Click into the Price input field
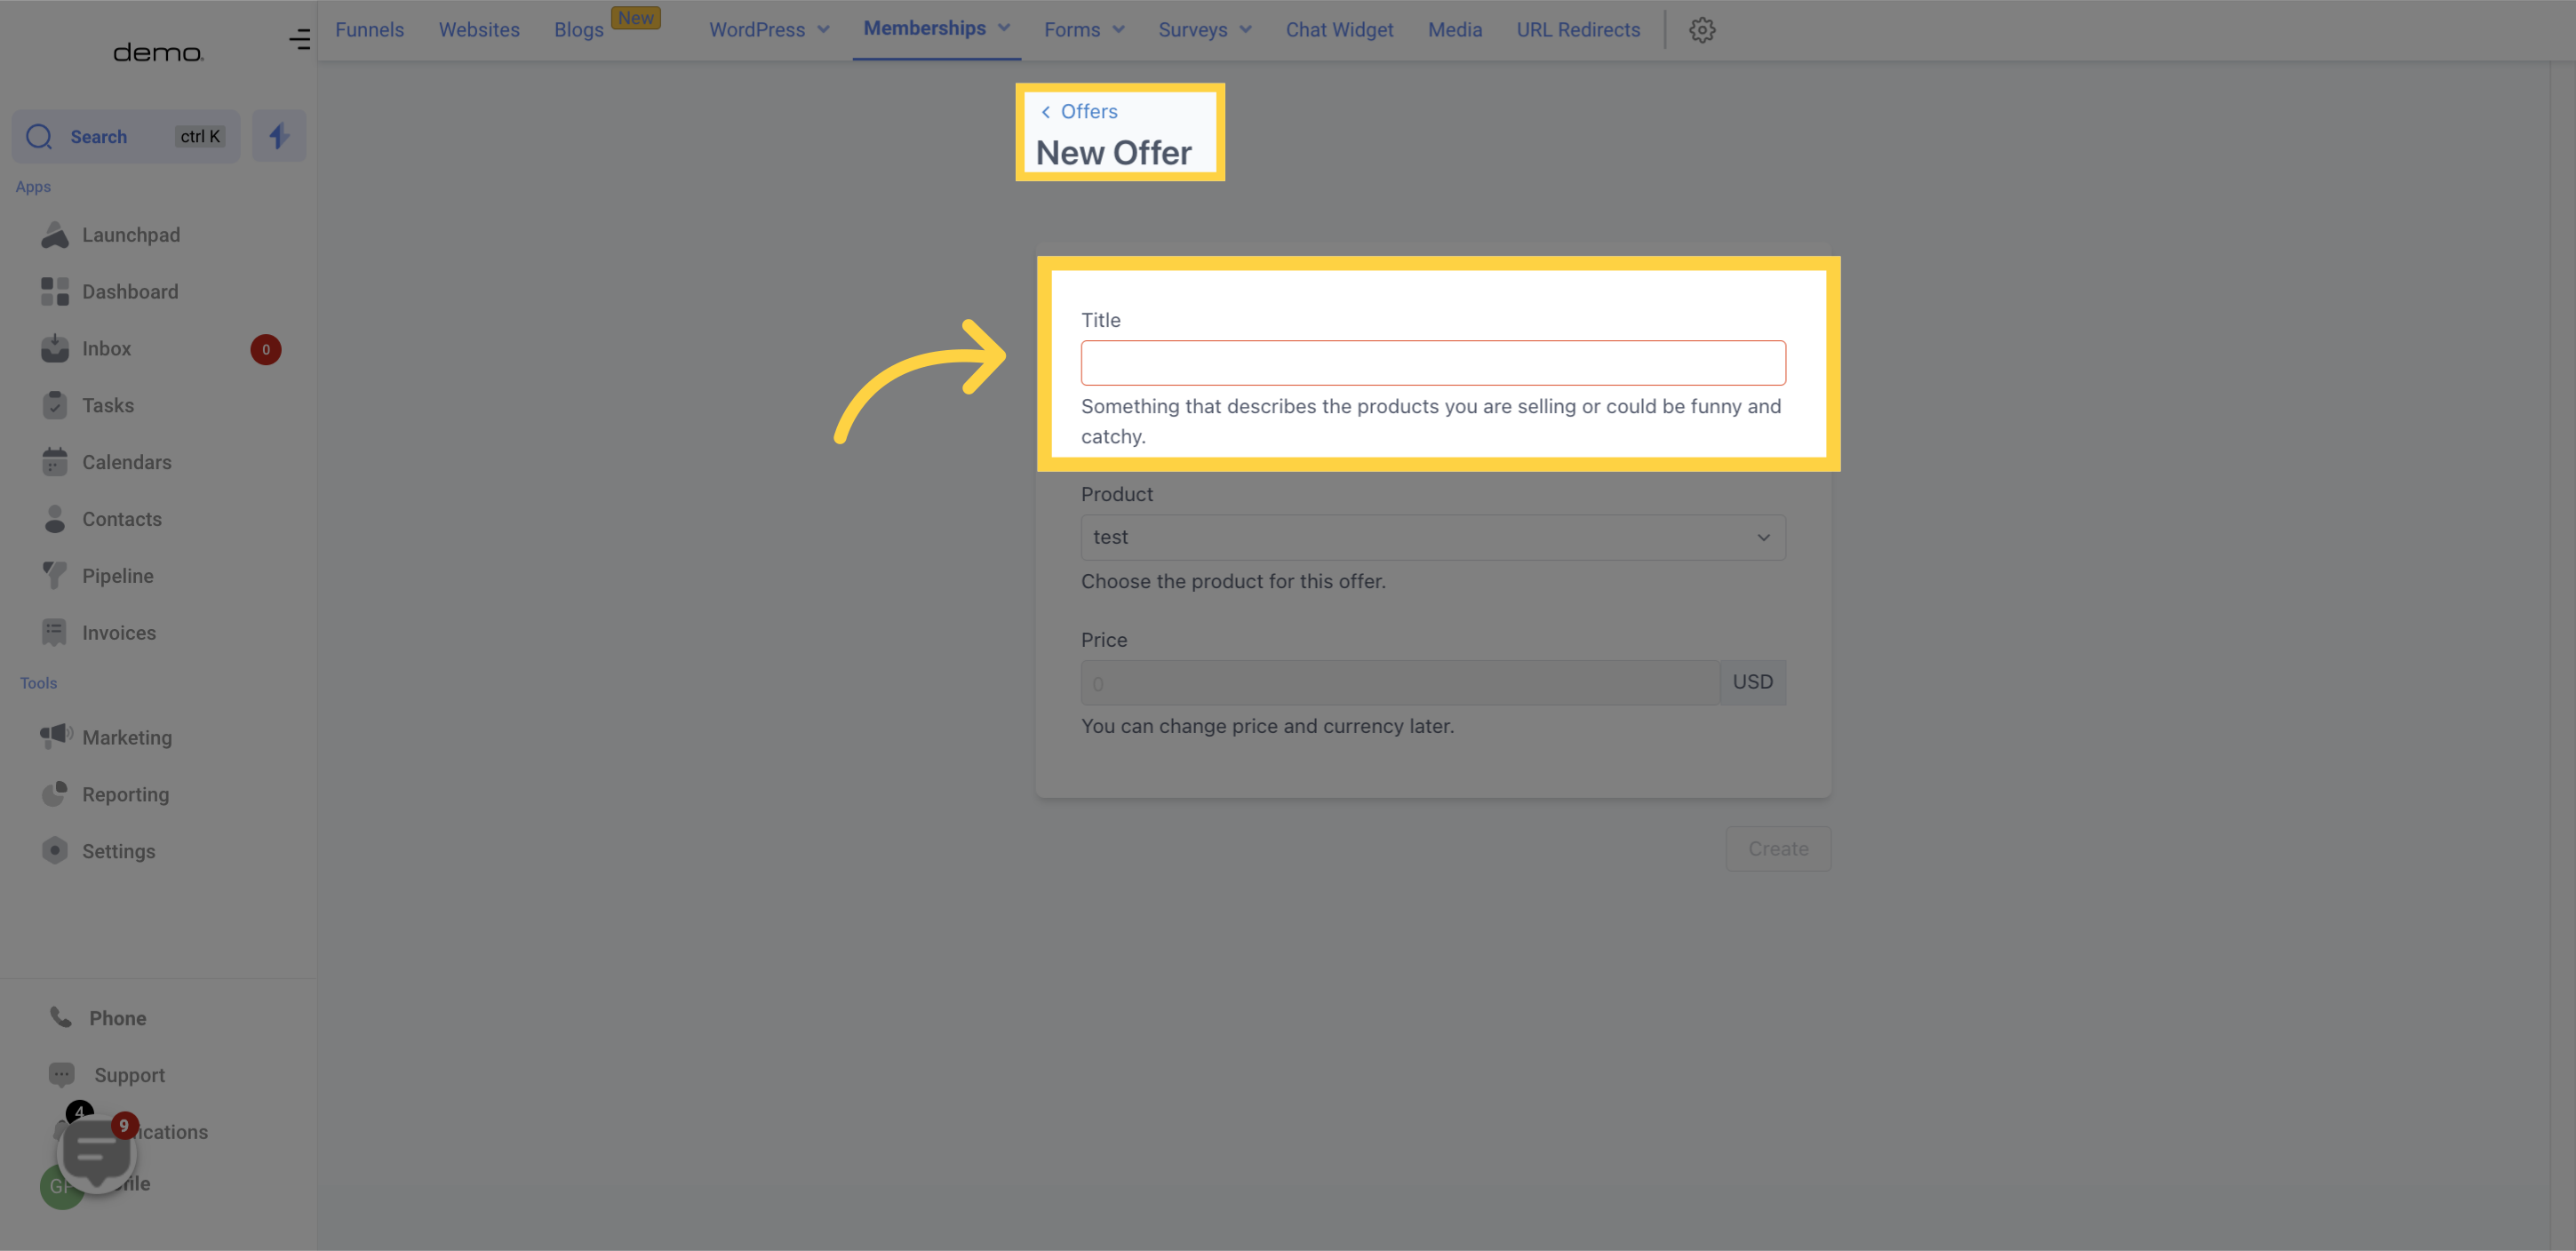2576x1251 pixels. [1400, 683]
